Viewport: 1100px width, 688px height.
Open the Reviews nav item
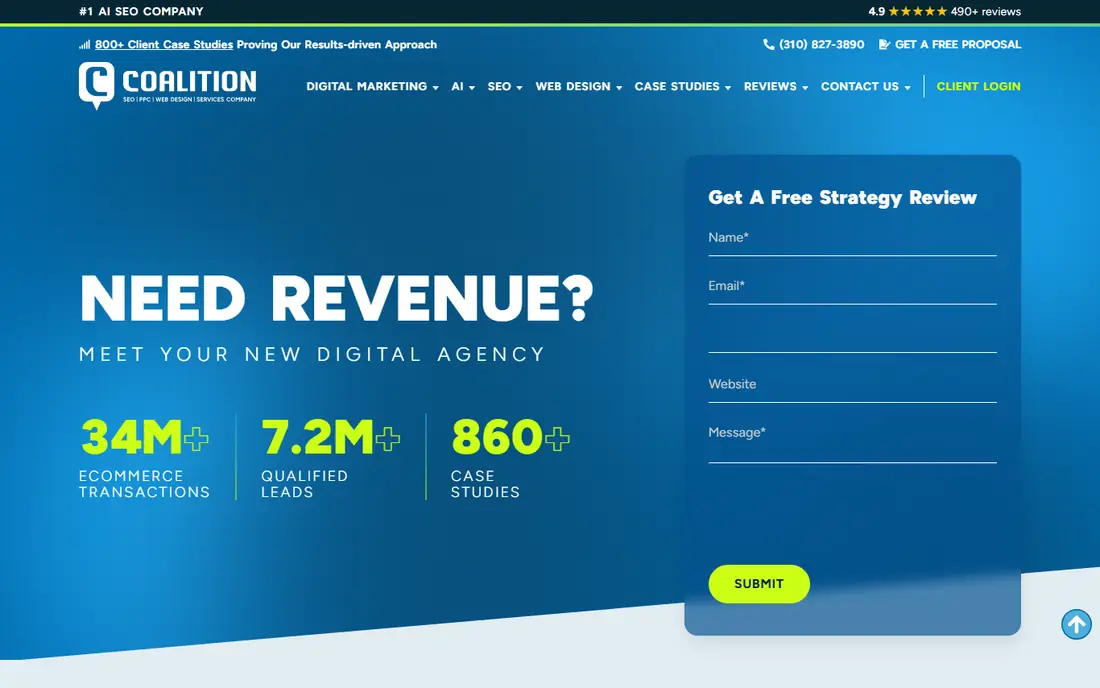point(770,86)
